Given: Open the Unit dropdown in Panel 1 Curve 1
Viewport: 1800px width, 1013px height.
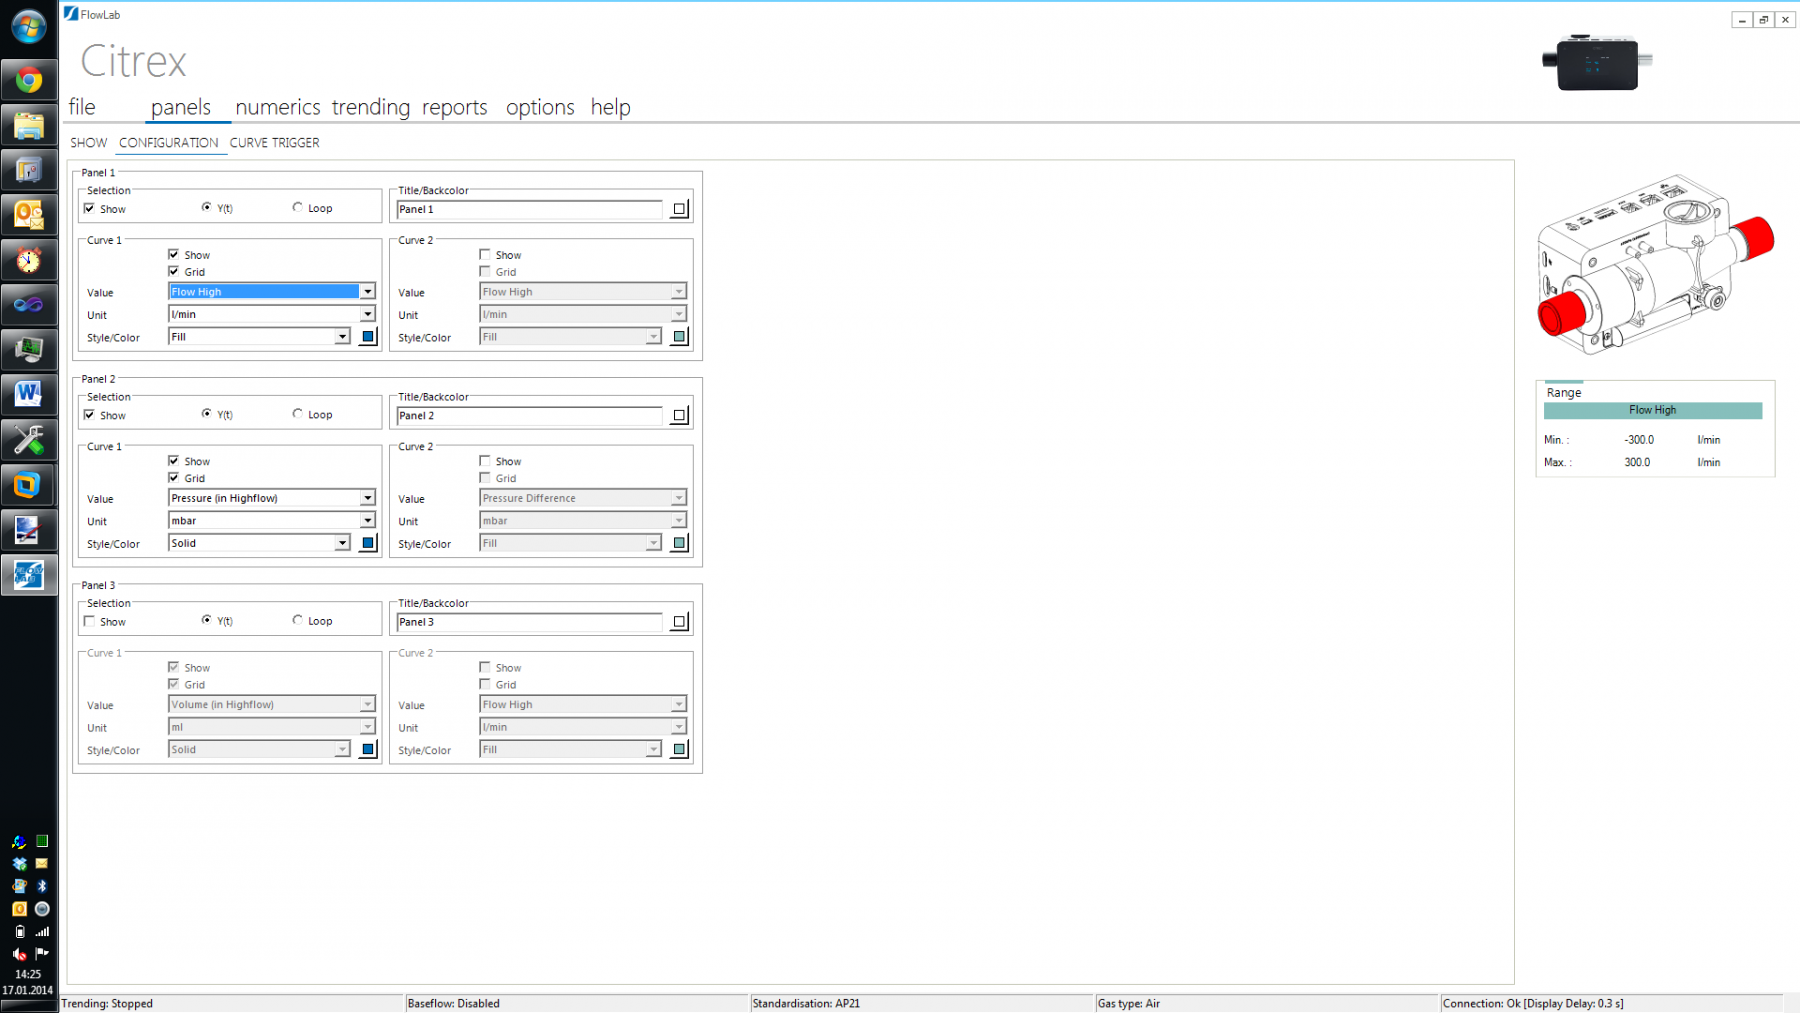Looking at the screenshot, I should (x=368, y=313).
